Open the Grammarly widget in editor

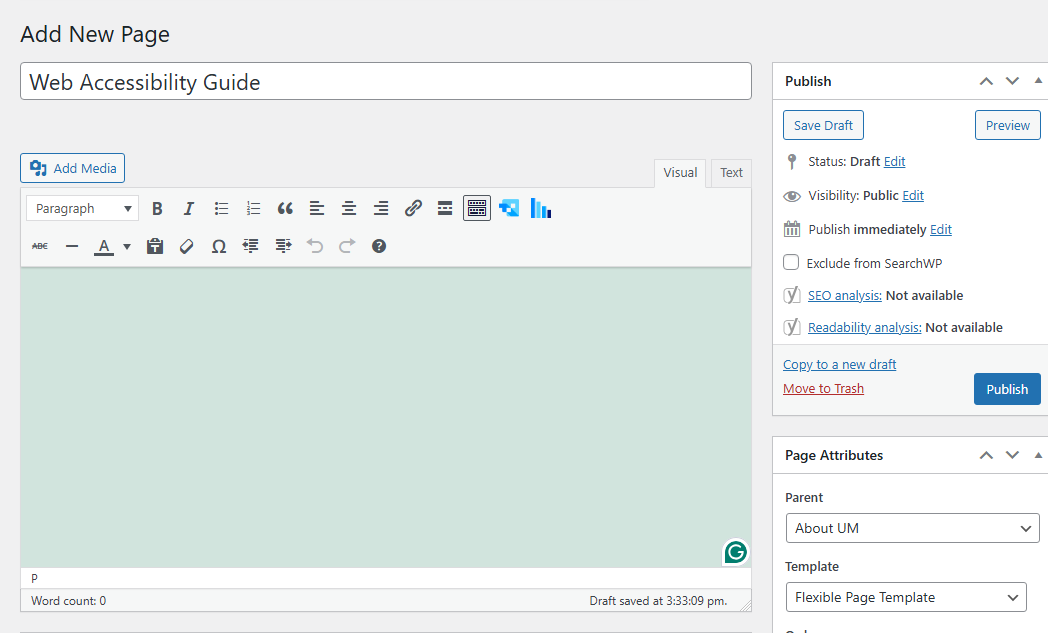[x=735, y=552]
